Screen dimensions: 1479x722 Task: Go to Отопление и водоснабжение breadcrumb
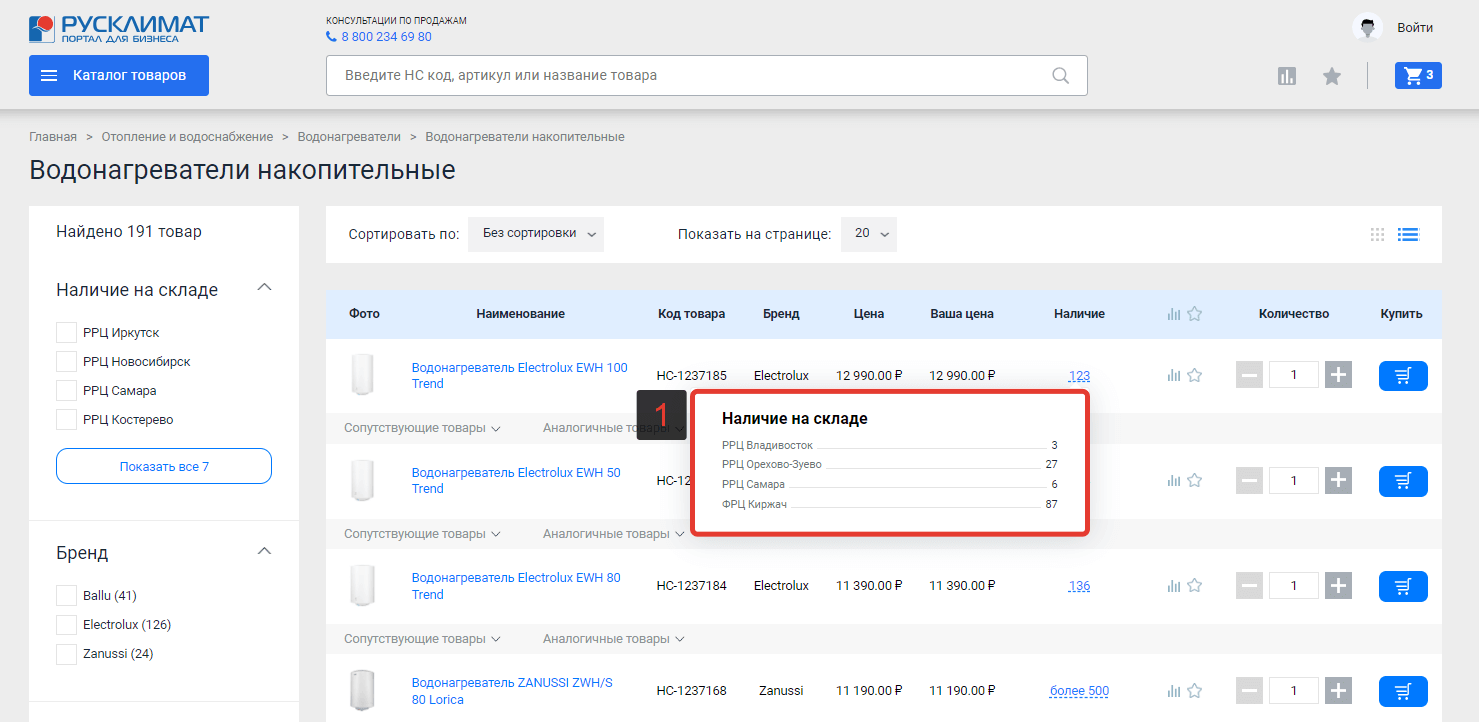[187, 137]
